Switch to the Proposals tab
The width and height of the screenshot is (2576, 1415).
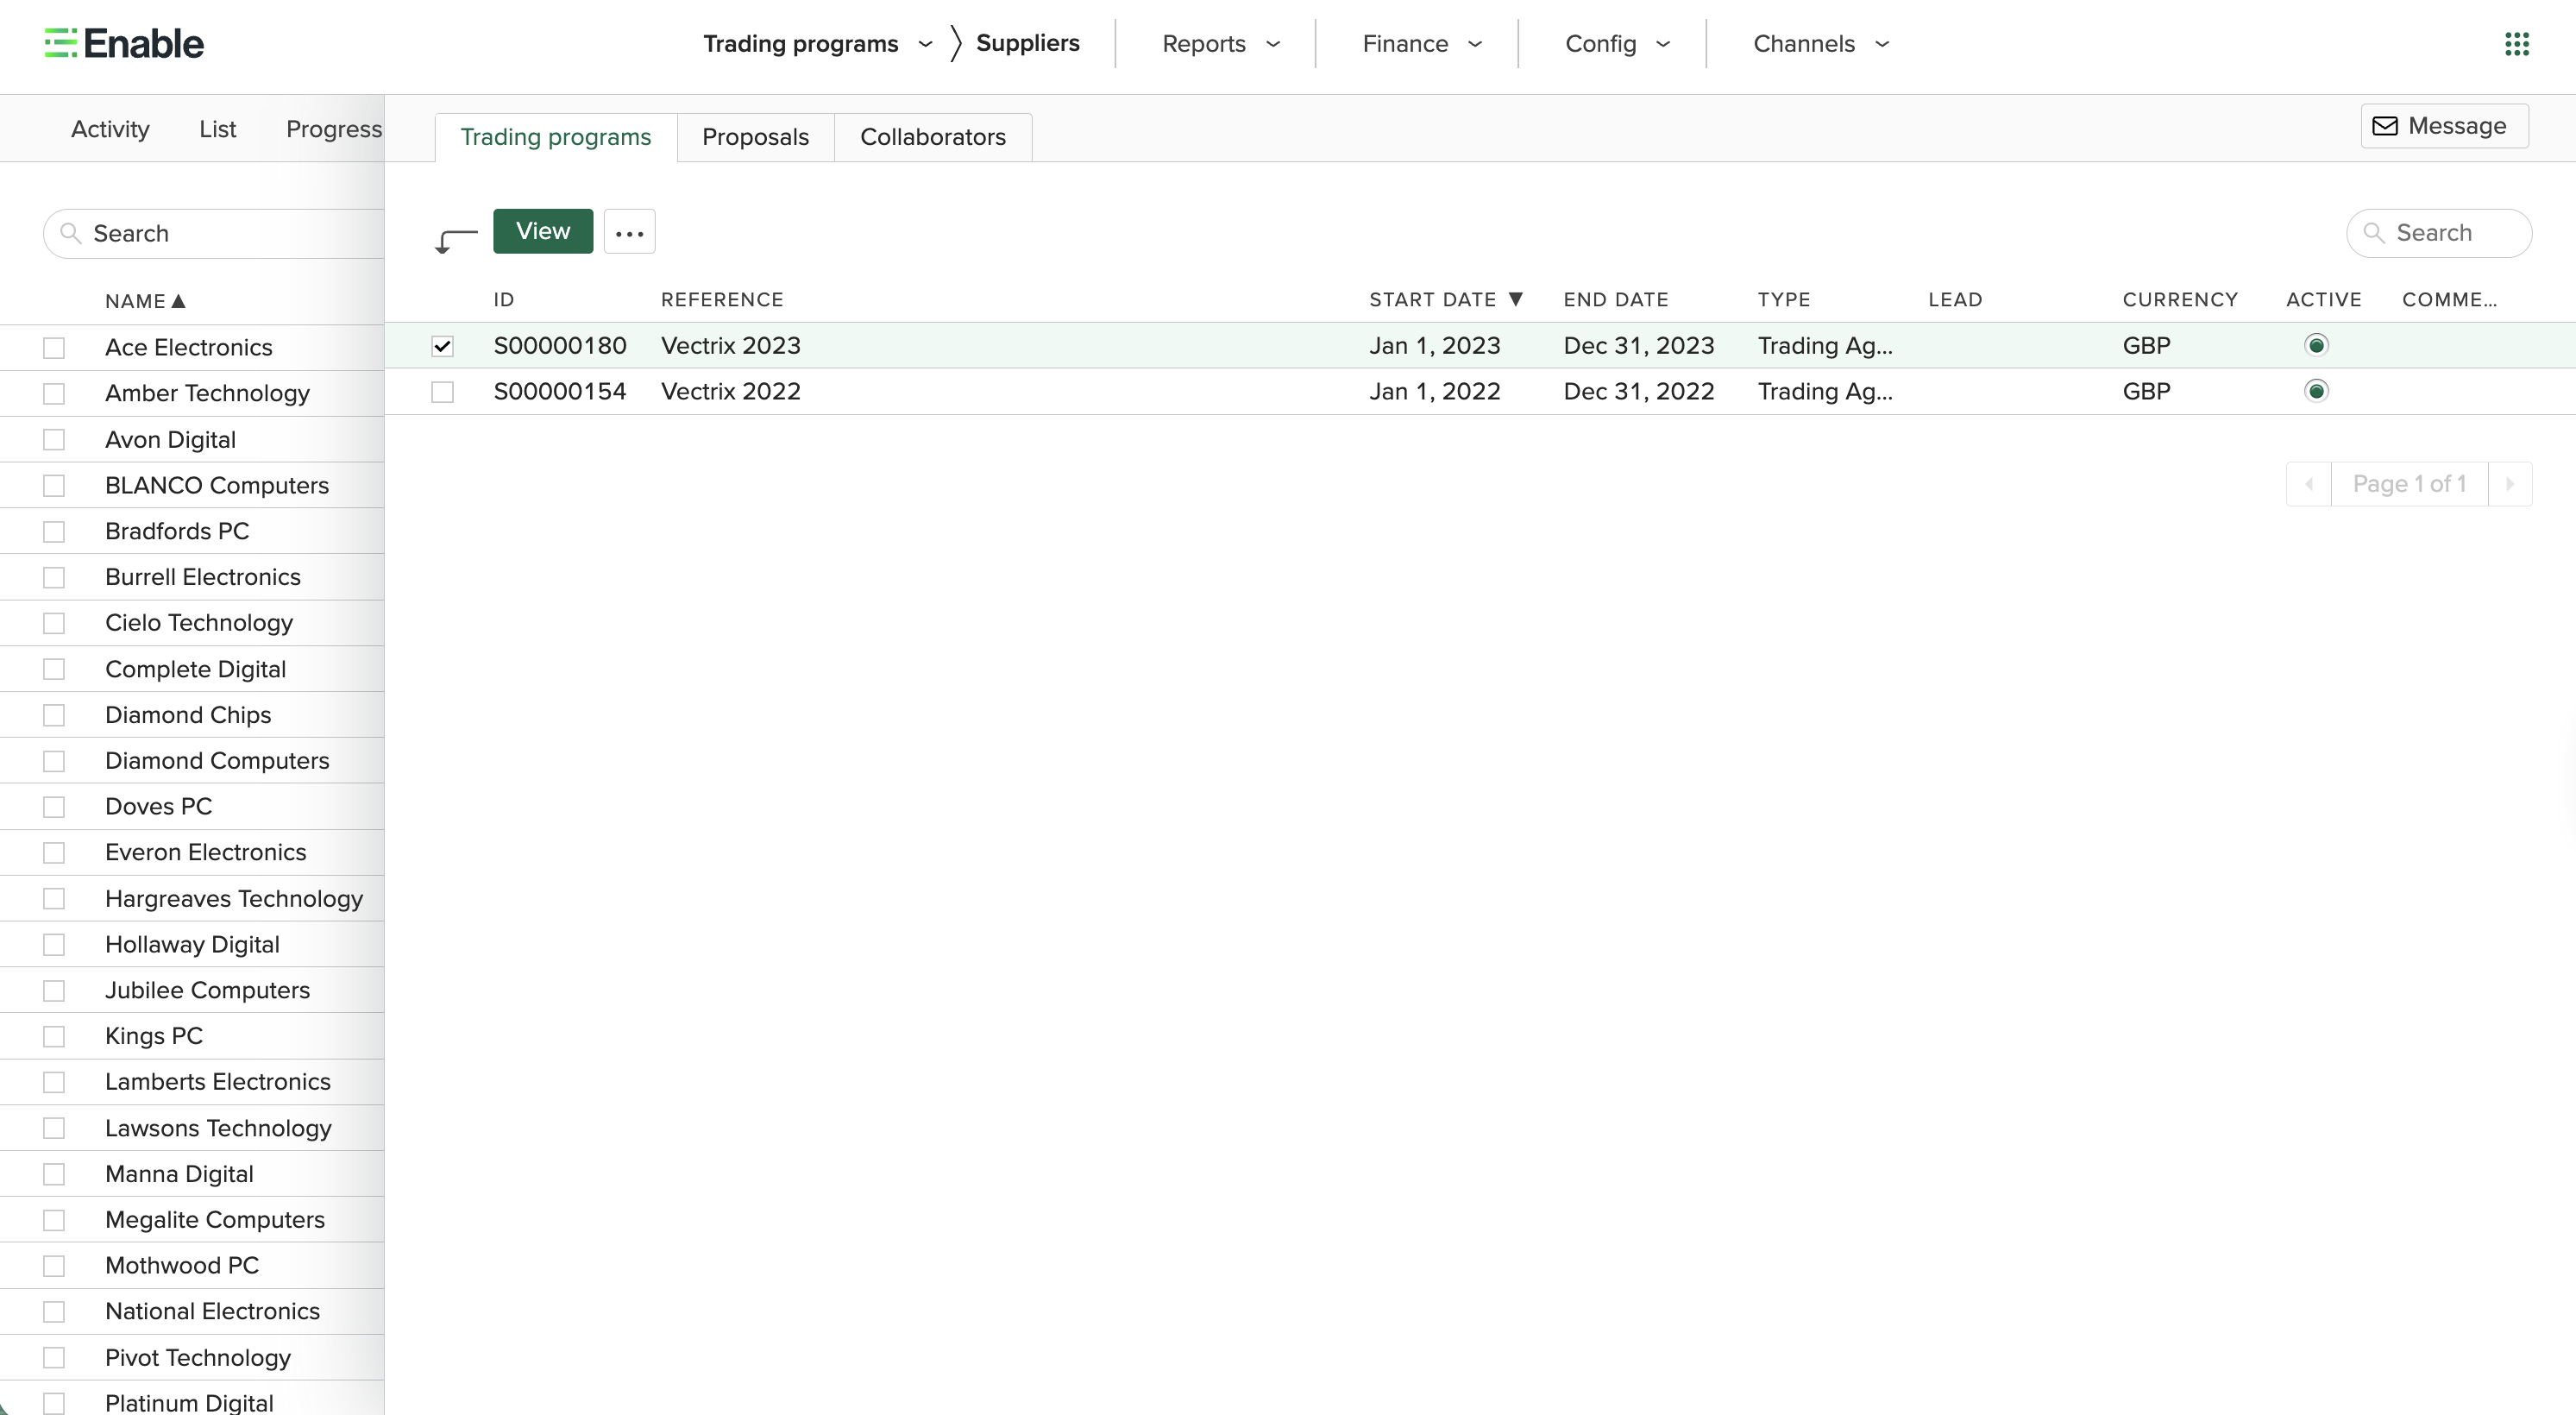click(755, 137)
